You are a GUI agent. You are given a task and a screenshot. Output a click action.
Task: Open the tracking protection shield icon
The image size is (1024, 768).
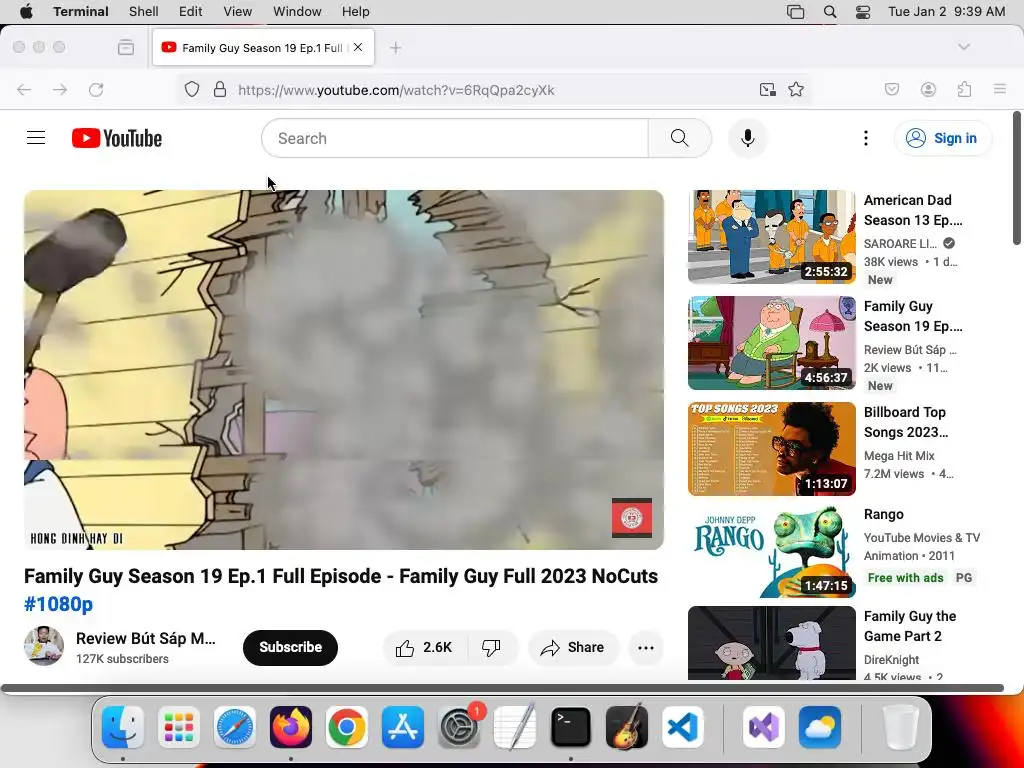click(x=191, y=89)
